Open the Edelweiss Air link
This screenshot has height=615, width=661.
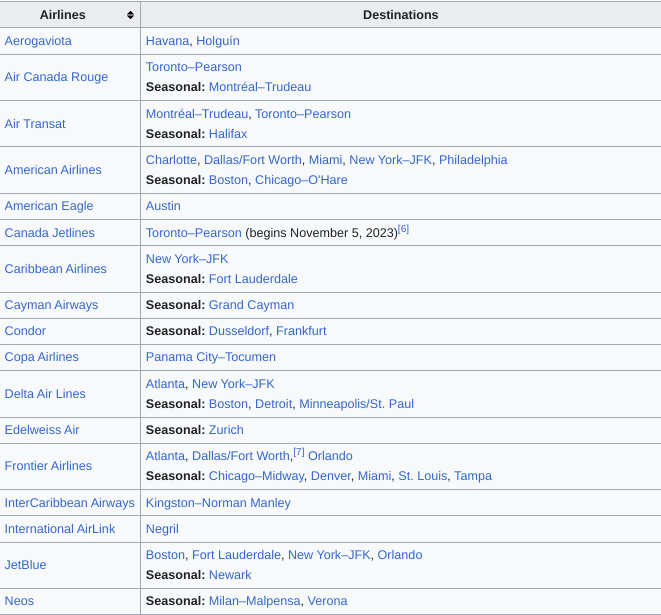(42, 430)
